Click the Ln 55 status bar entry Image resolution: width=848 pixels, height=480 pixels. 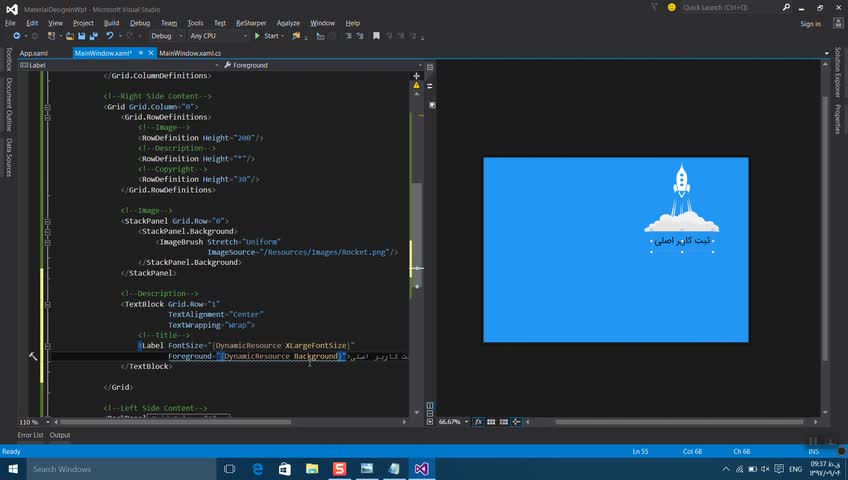[x=640, y=451]
